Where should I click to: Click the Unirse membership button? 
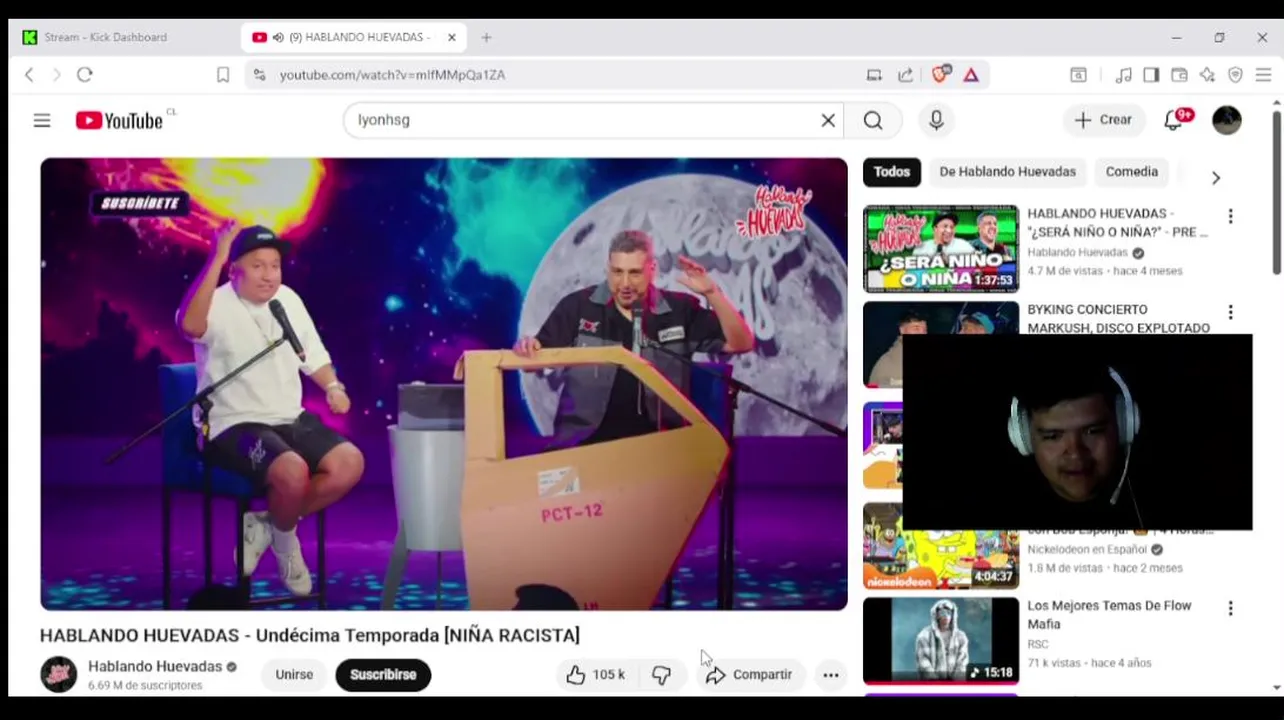click(x=294, y=675)
